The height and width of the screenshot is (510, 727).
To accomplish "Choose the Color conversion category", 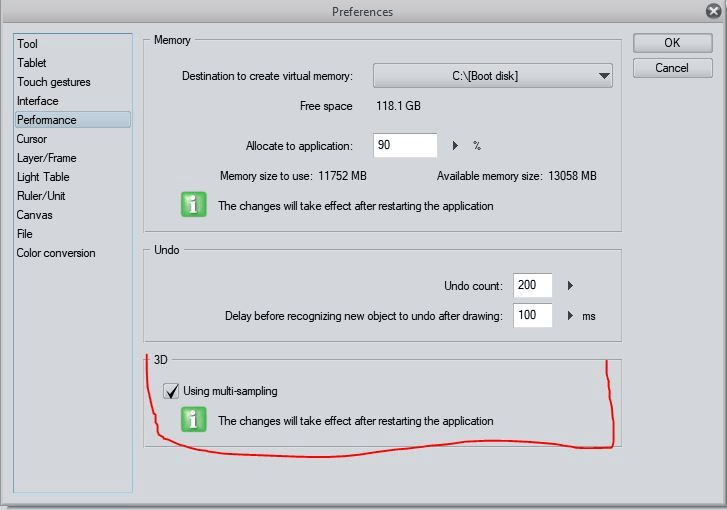I will [x=56, y=253].
